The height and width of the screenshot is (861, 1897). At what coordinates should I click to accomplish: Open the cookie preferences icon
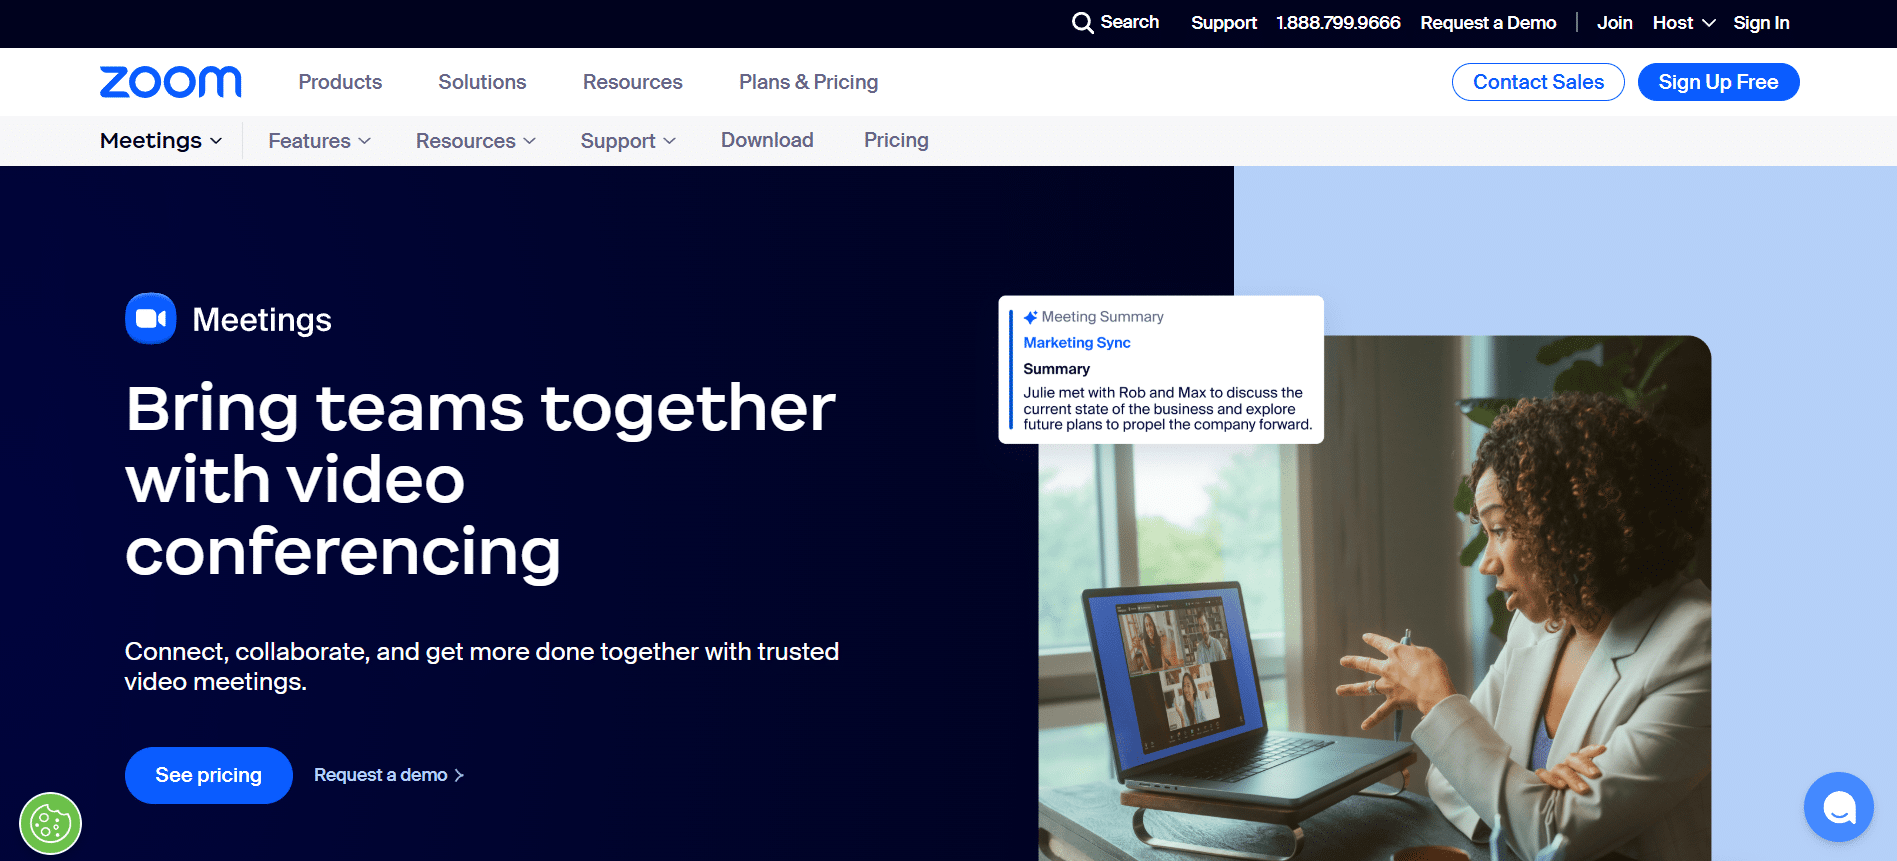pyautogui.click(x=50, y=824)
